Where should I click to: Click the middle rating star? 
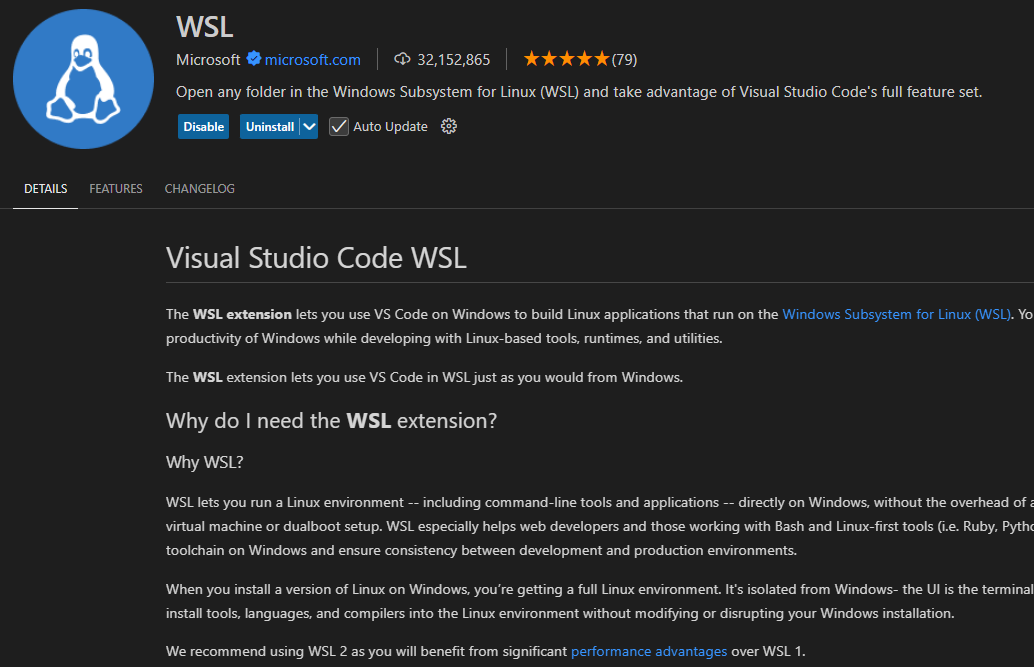pos(569,58)
